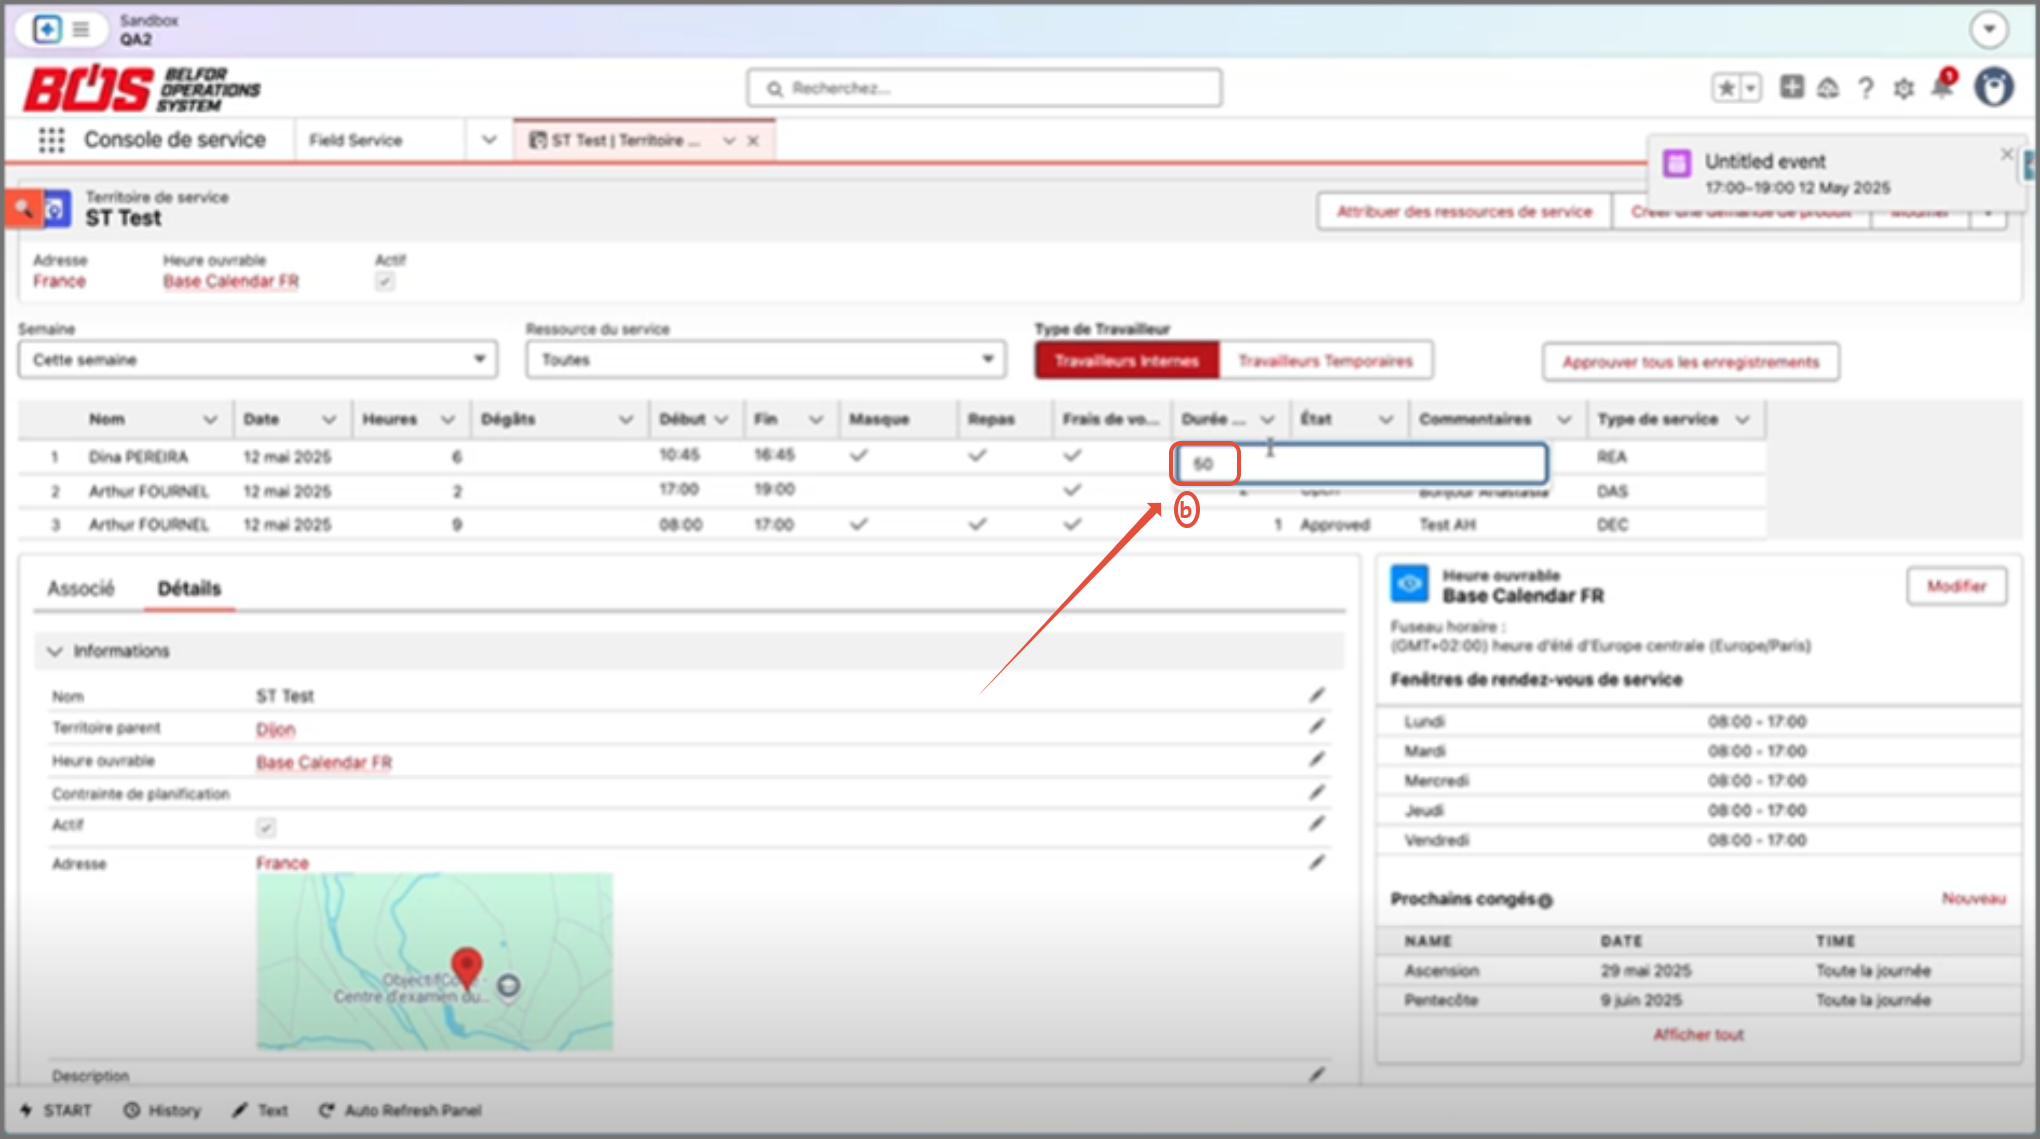Viewport: 2040px width, 1139px height.
Task: Click the info icon beside Prochains congés
Action: pyautogui.click(x=1545, y=901)
